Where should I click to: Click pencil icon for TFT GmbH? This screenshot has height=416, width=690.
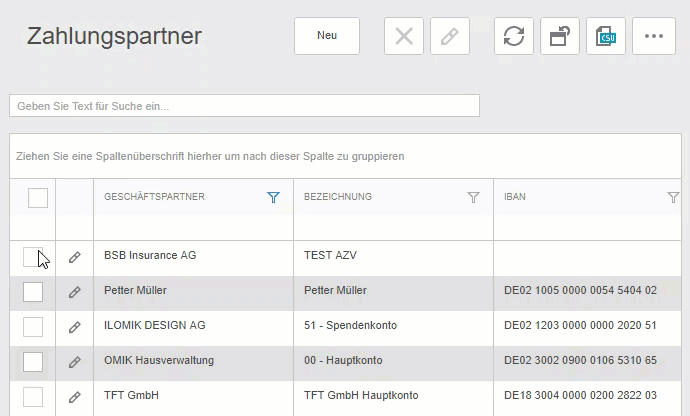(74, 397)
